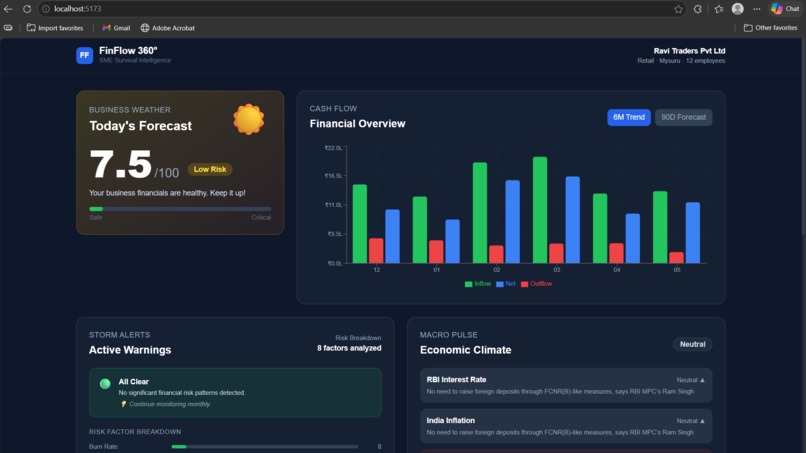
Task: Open Gmail bookmark
Action: 116,28
